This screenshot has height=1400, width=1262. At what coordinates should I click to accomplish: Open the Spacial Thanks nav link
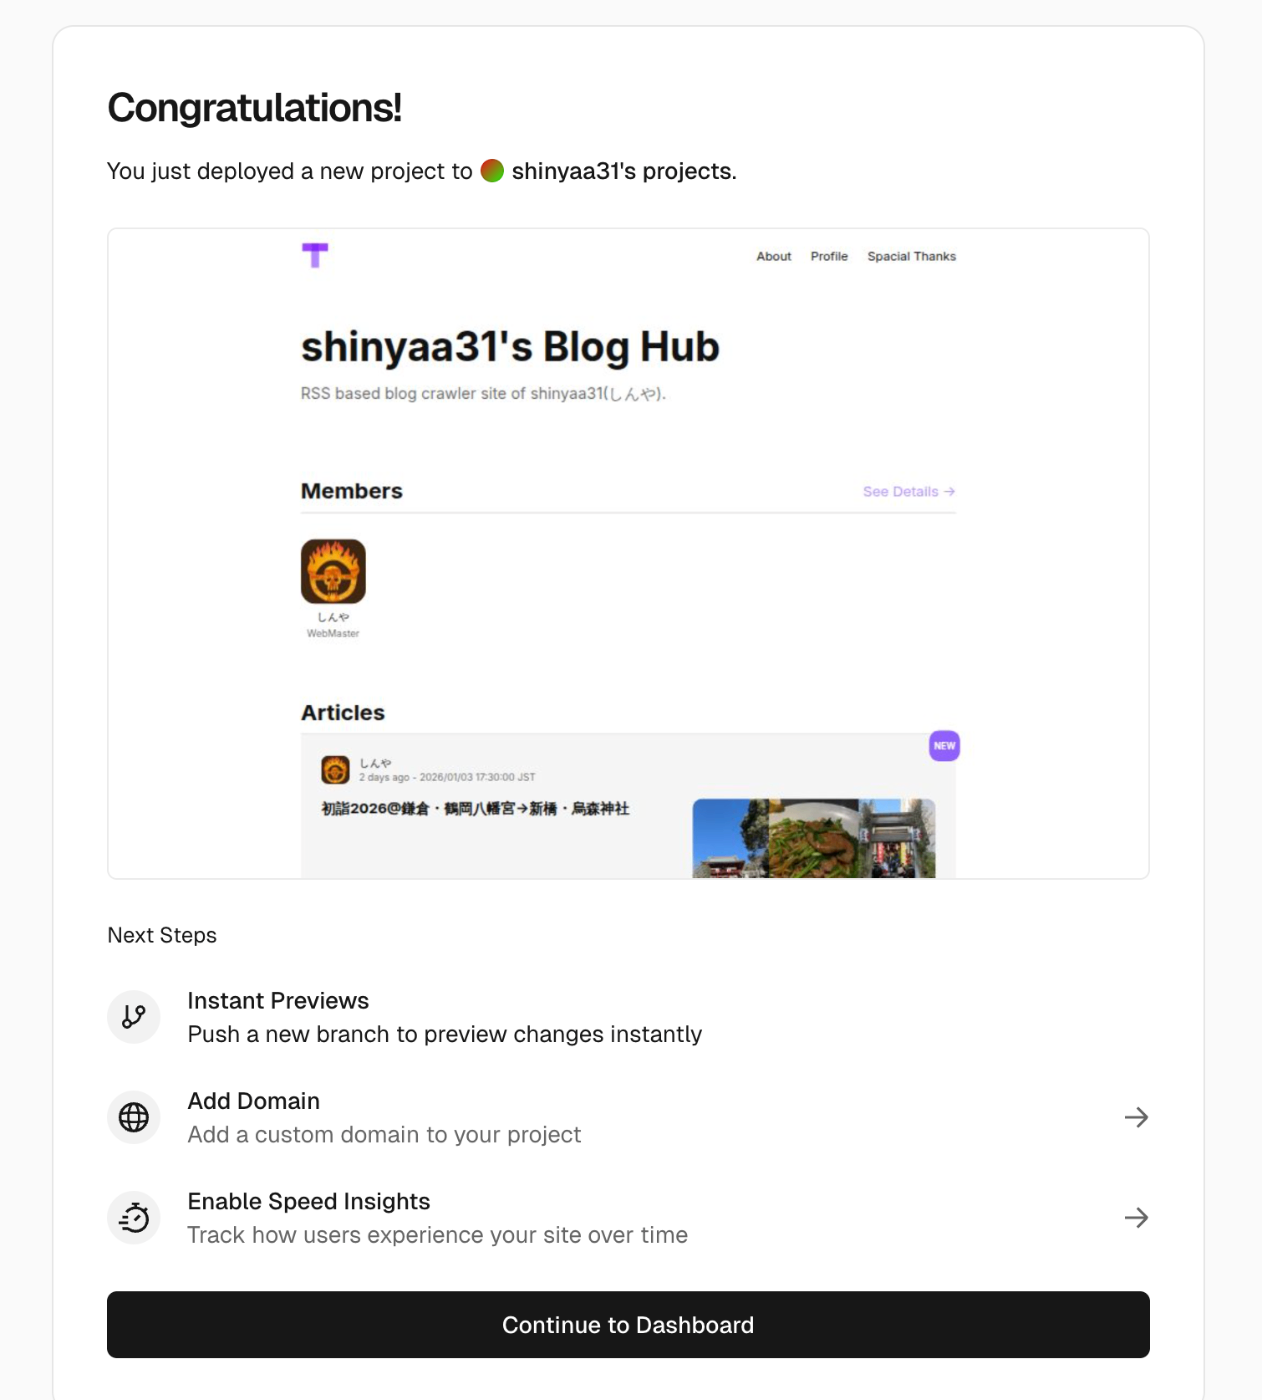911,257
